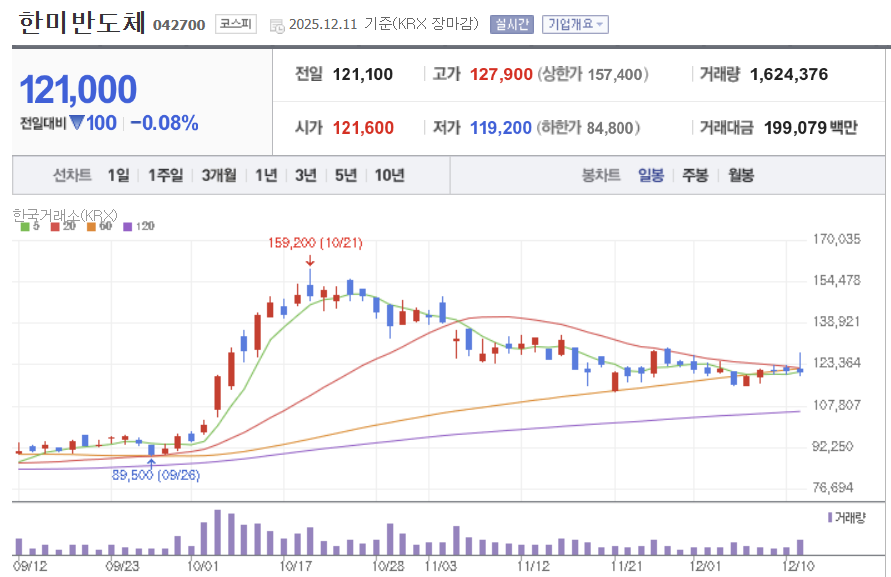Click the 실시간 badge button

[512, 24]
